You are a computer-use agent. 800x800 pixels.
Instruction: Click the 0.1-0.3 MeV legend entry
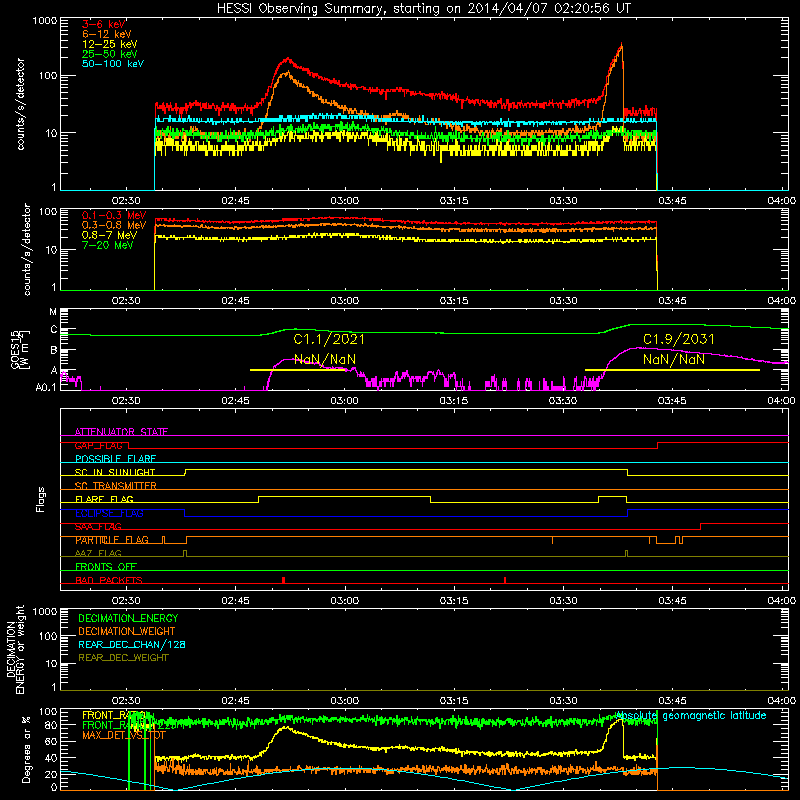(x=114, y=215)
